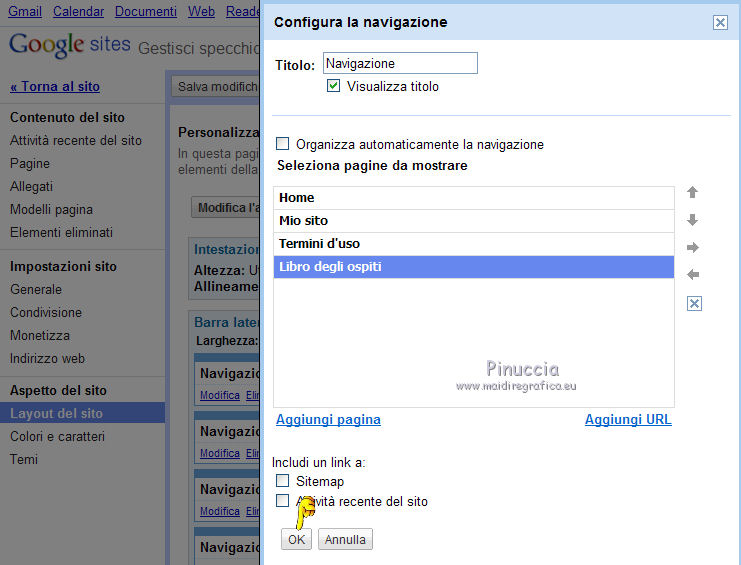Toggle the Visualizza titolo checkbox
Screen dimensions: 741x565
[334, 87]
